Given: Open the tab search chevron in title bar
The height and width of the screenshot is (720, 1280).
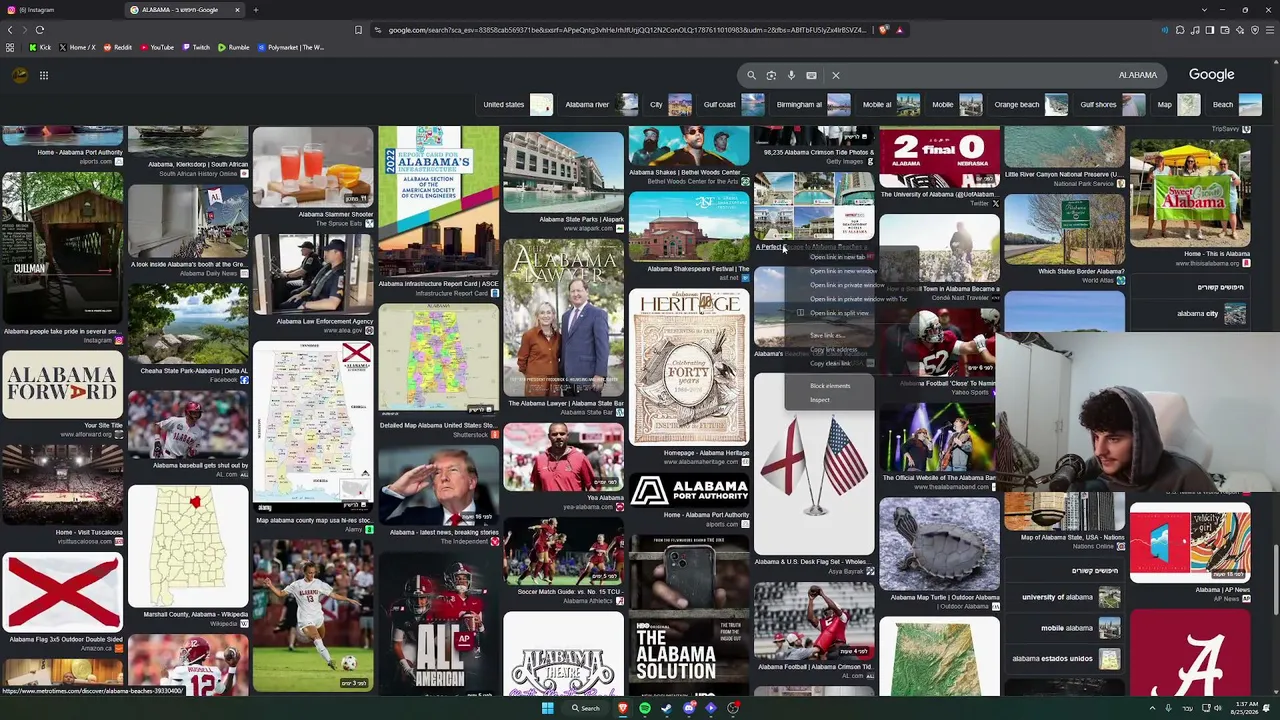Looking at the screenshot, I should (1204, 10).
